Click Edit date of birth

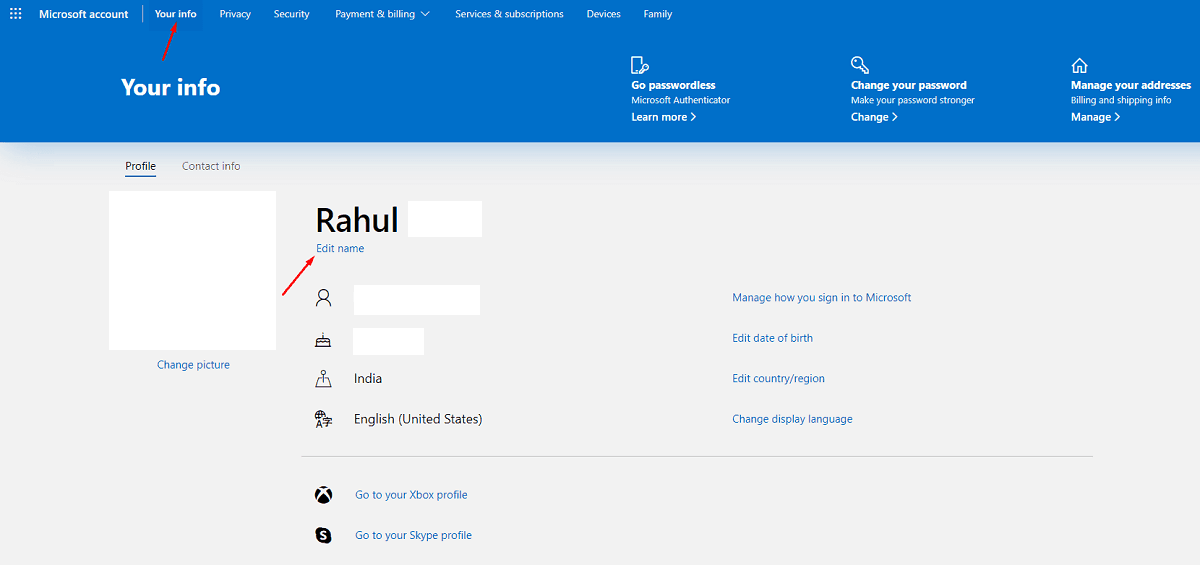pyautogui.click(x=773, y=338)
